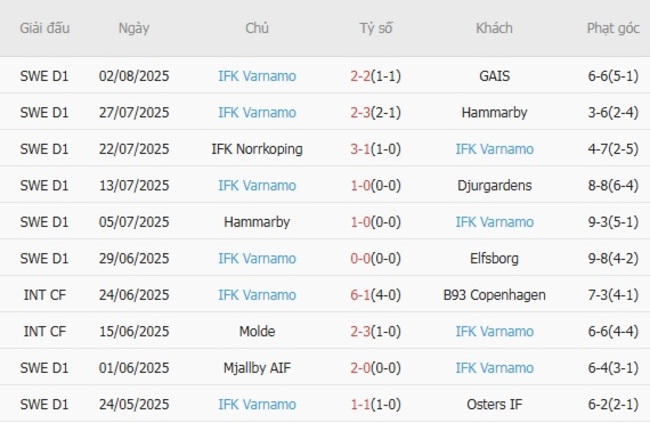
Task: Click the Elfsborg team name
Action: (494, 259)
